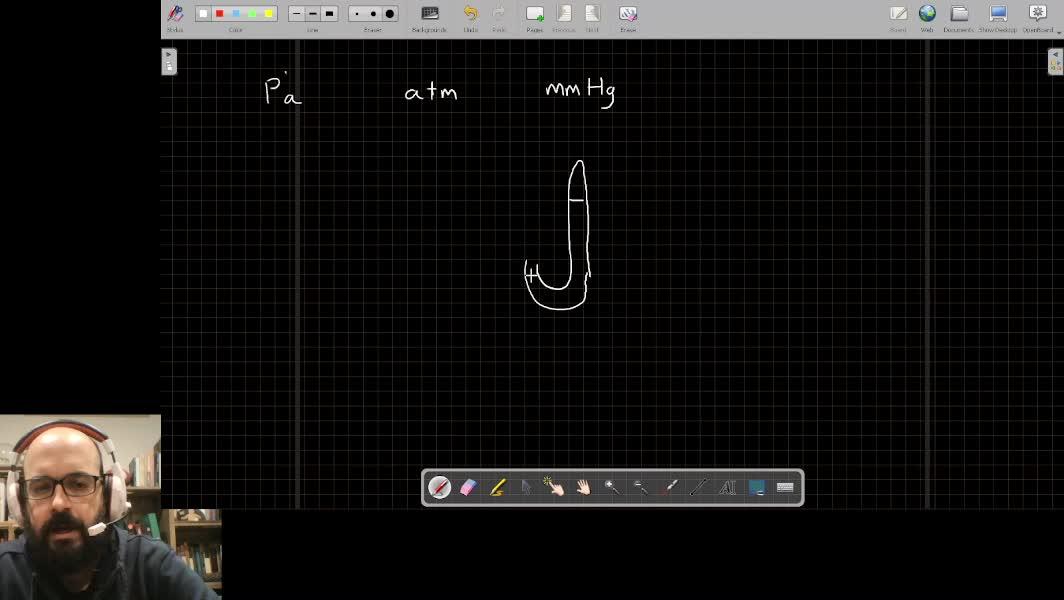Activate the hand scroll page tool

coord(584,487)
